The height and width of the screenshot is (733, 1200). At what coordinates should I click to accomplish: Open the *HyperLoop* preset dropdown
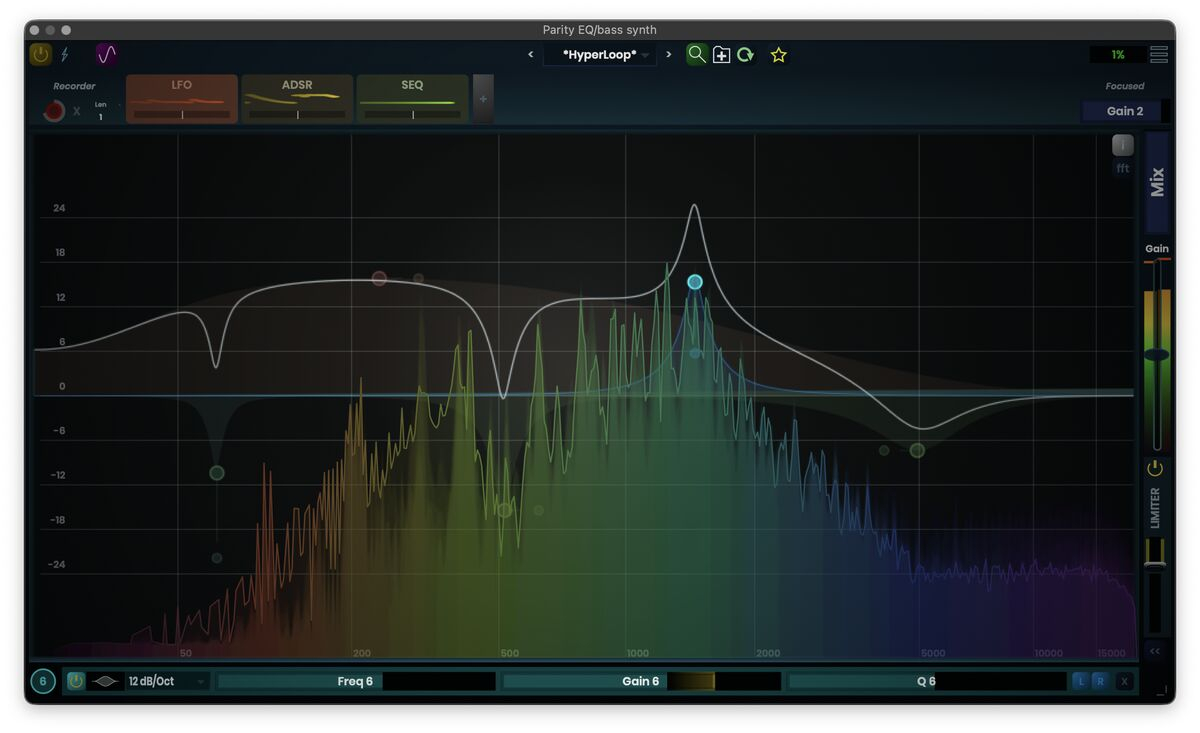click(x=600, y=55)
